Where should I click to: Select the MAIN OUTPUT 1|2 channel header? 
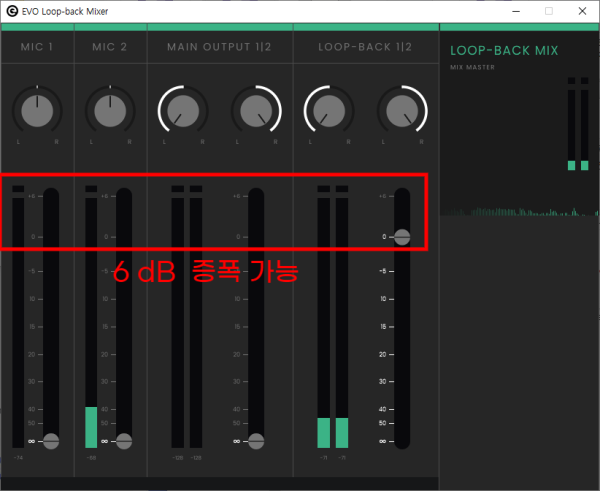(x=220, y=47)
